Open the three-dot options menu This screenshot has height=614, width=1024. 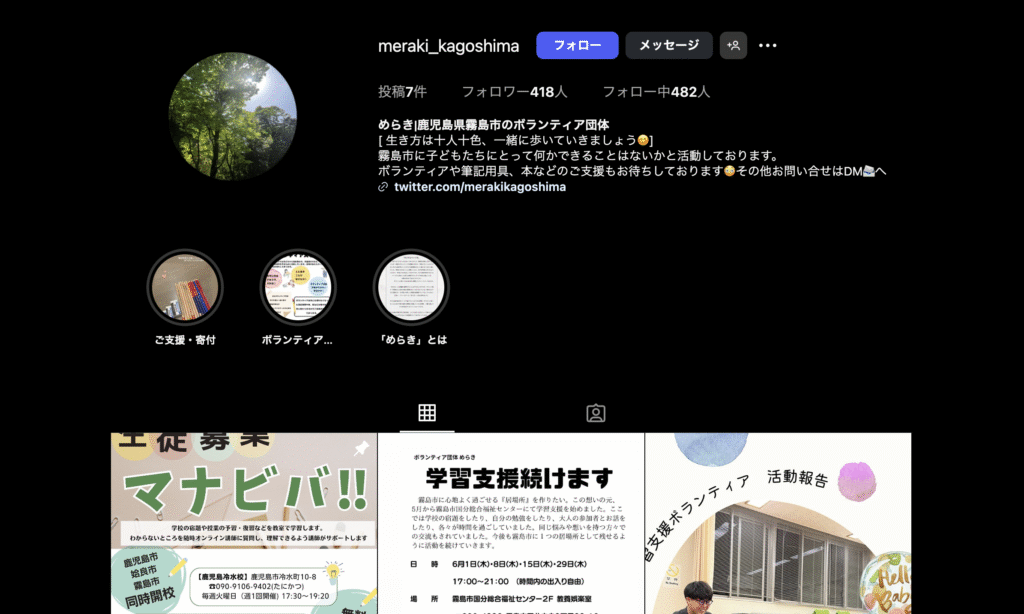click(767, 45)
